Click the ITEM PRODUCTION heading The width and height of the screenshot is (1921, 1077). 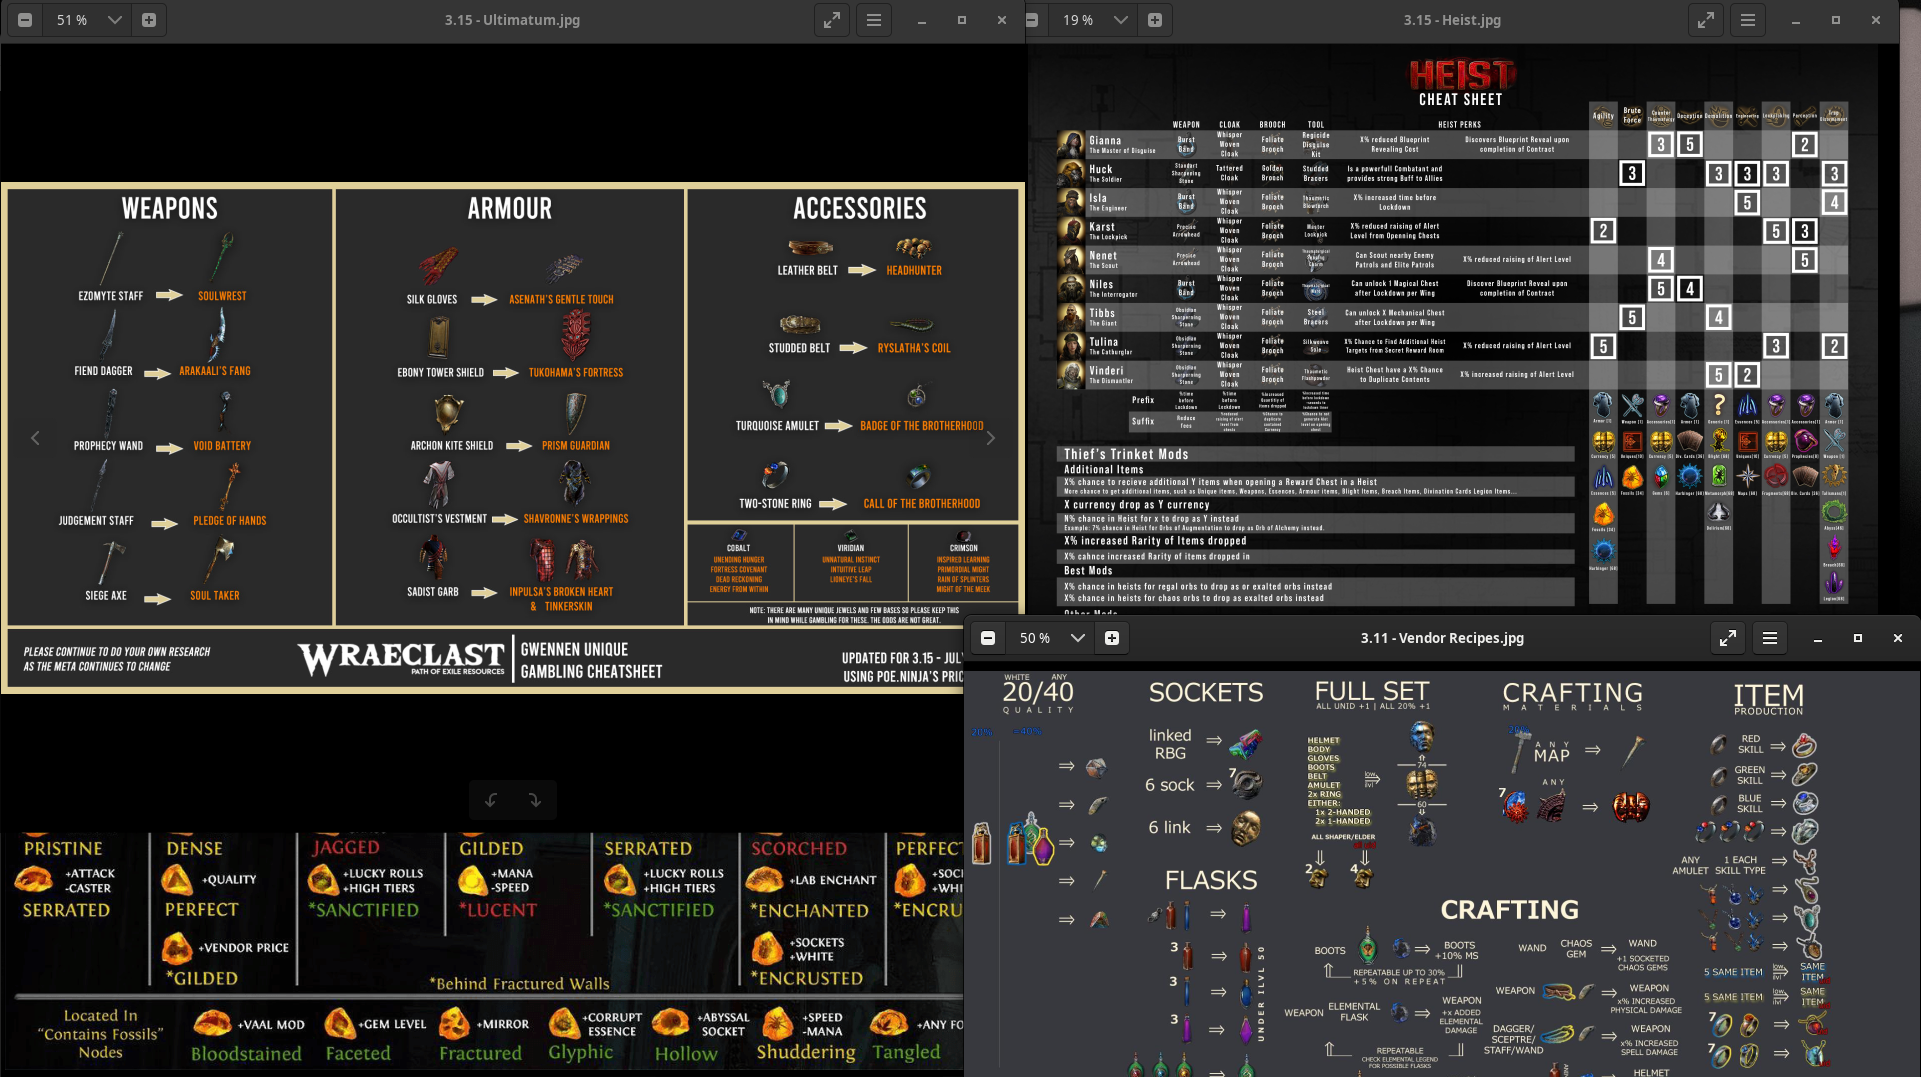click(x=1769, y=699)
